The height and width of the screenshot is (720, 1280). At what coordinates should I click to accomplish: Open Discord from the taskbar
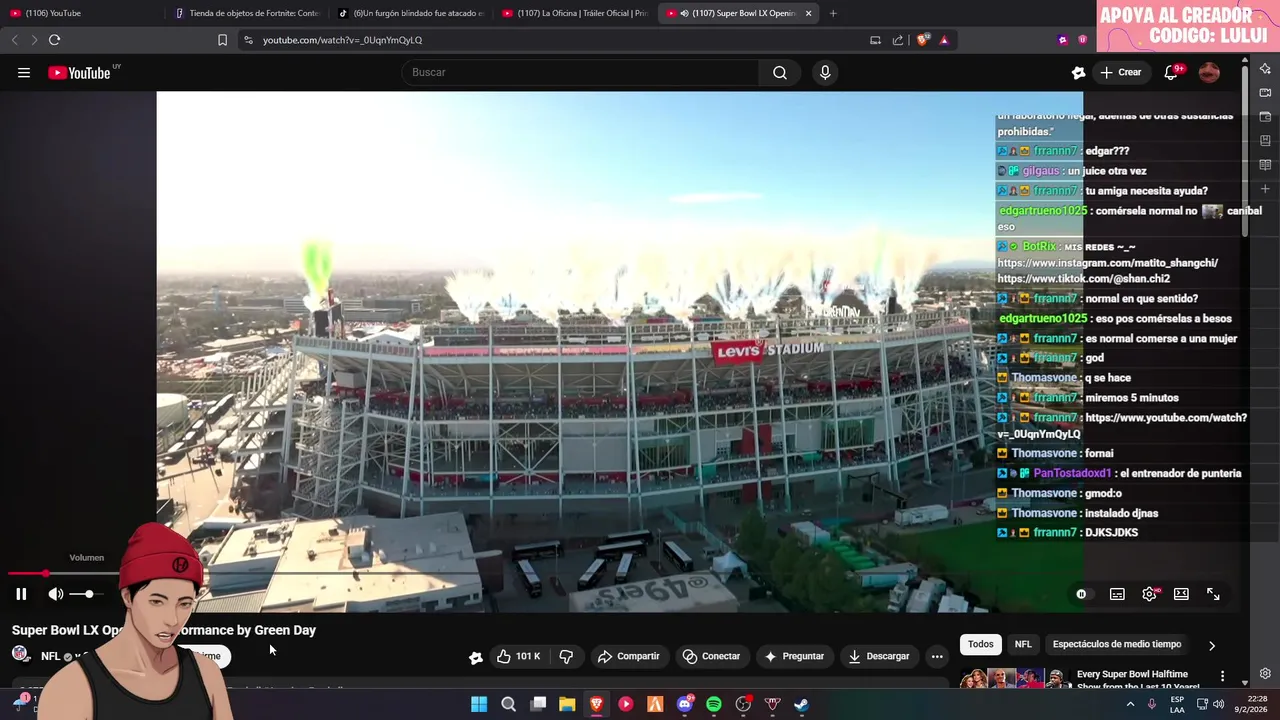click(685, 704)
